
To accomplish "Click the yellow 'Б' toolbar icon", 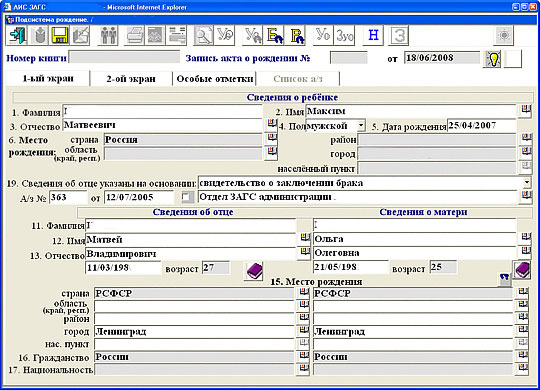I will point(274,35).
